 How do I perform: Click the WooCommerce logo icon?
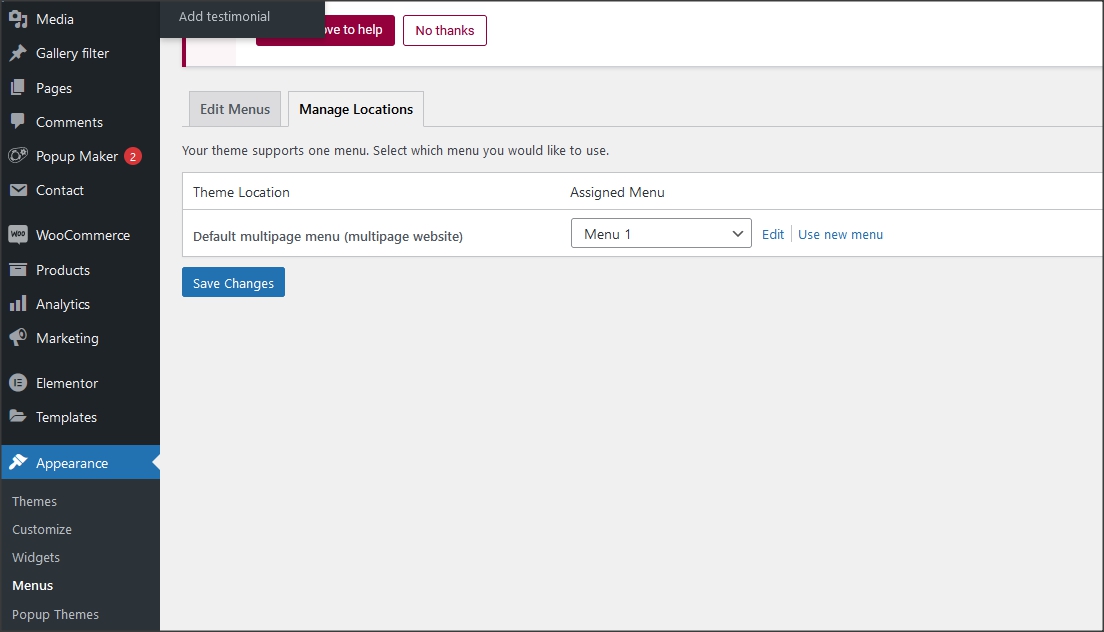[x=18, y=235]
